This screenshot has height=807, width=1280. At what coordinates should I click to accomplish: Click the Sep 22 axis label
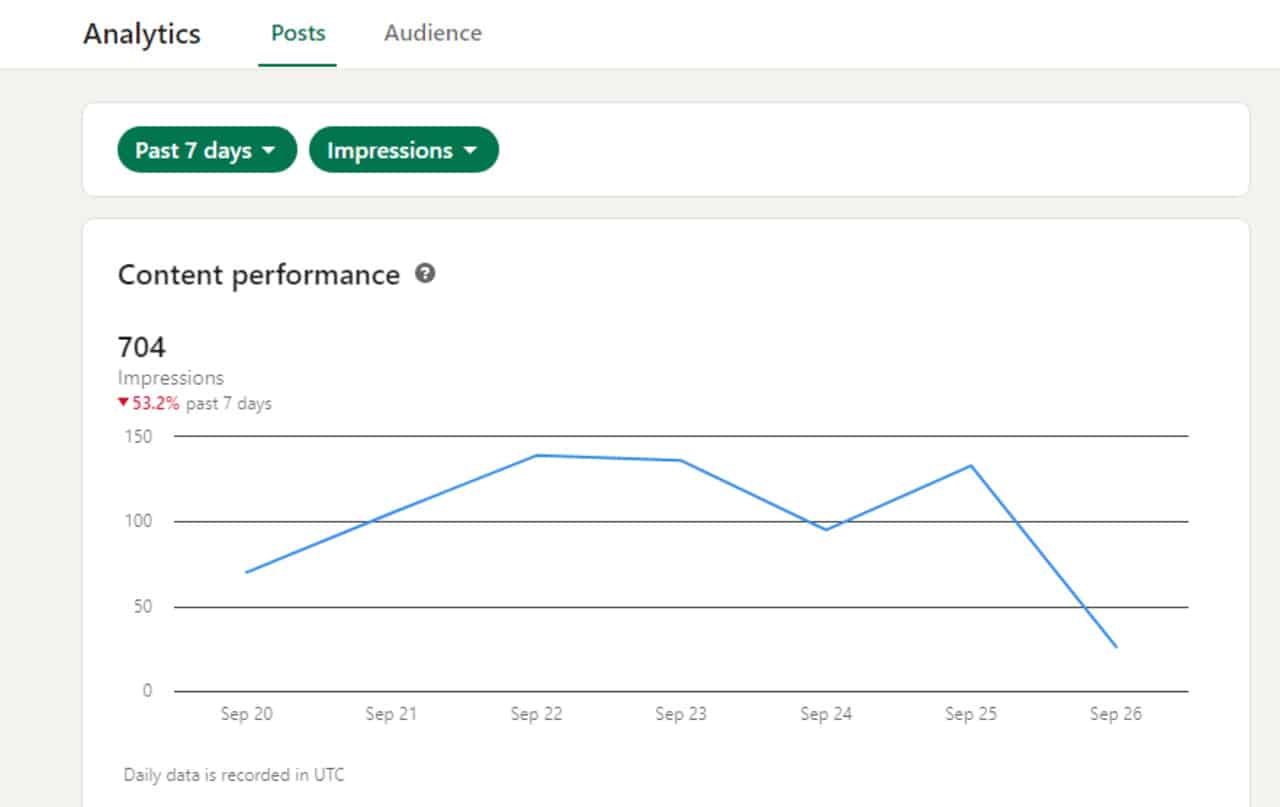(x=536, y=714)
